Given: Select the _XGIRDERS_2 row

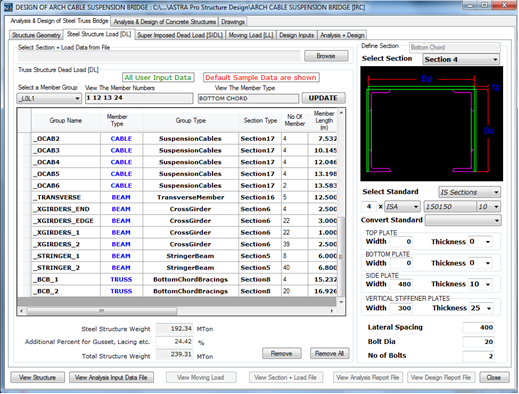Looking at the screenshot, I should [x=178, y=244].
